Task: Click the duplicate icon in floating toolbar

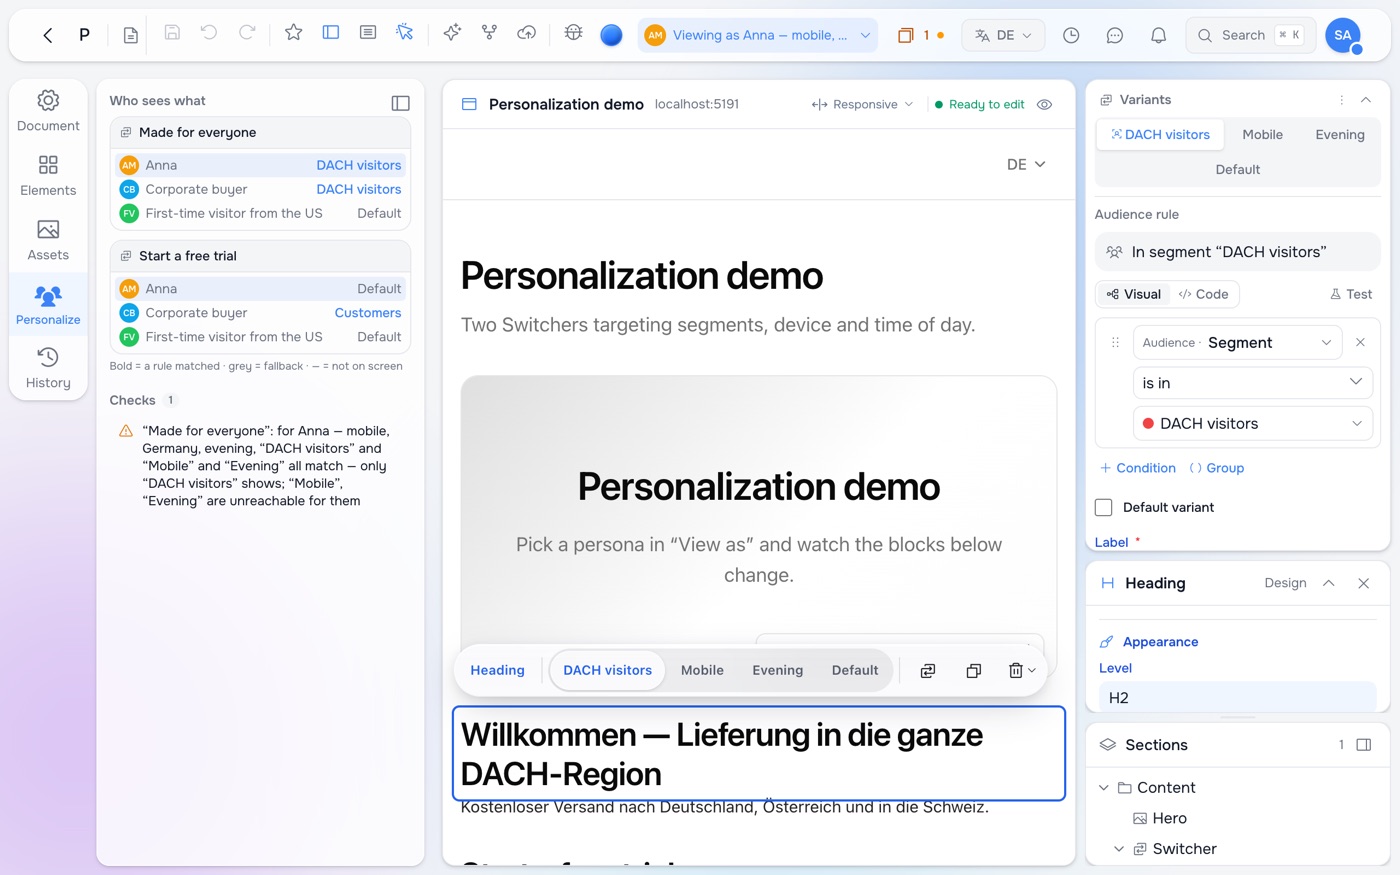Action: pos(973,671)
